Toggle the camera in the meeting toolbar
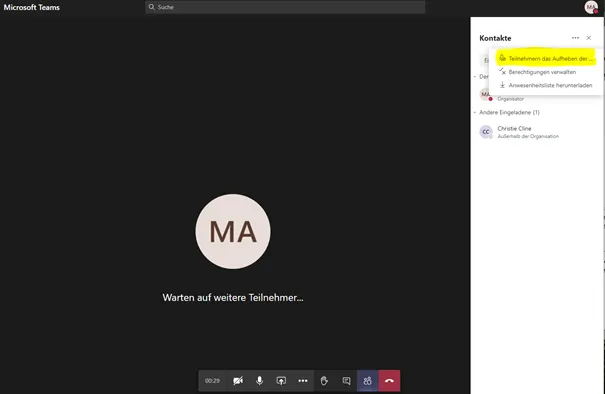Viewport: 605px width, 394px height. pyautogui.click(x=238, y=381)
